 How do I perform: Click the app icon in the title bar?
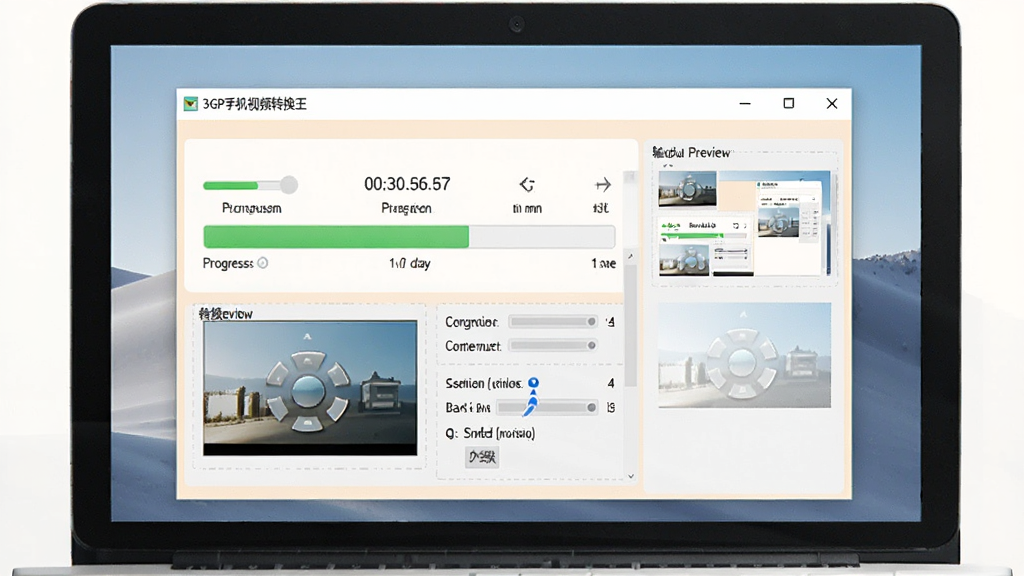click(190, 104)
